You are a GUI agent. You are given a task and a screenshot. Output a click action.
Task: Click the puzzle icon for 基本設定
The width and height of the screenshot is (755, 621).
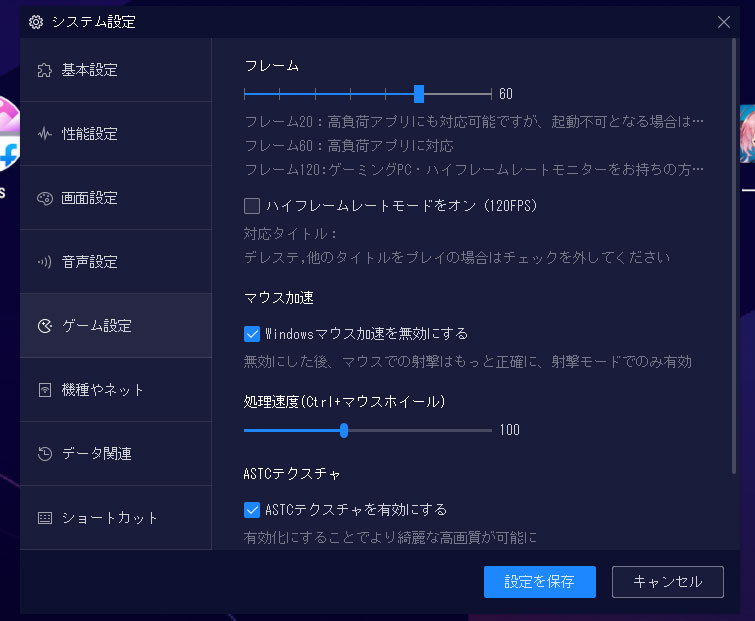(x=44, y=70)
